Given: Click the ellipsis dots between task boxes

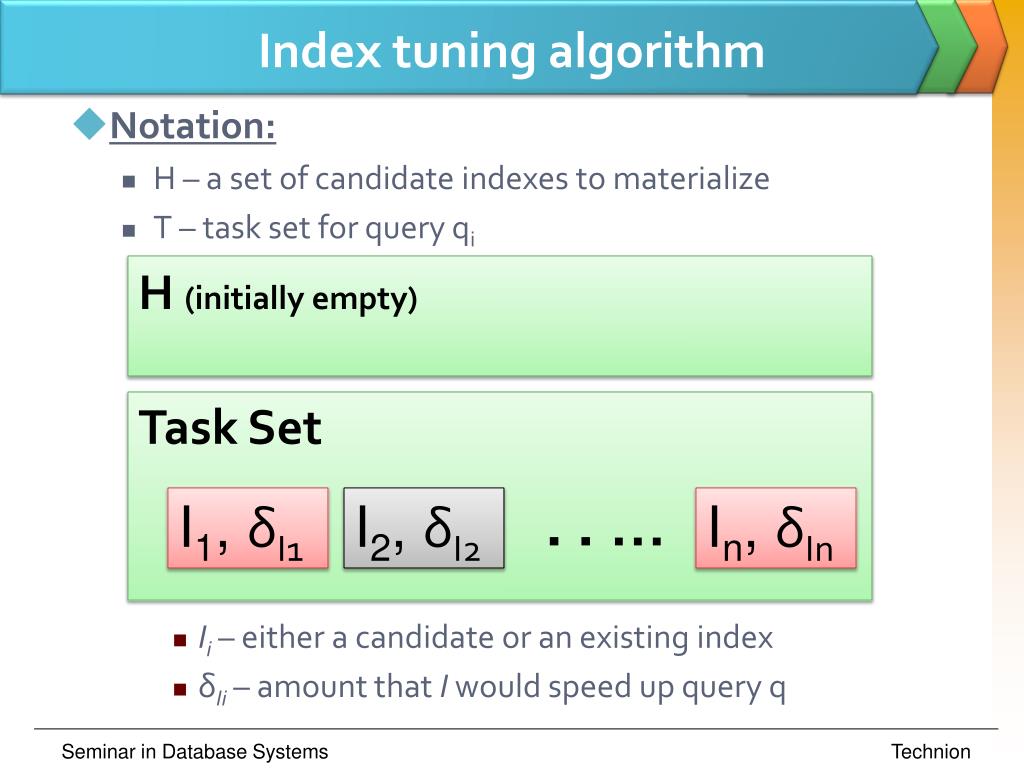Looking at the screenshot, I should pos(605,540).
